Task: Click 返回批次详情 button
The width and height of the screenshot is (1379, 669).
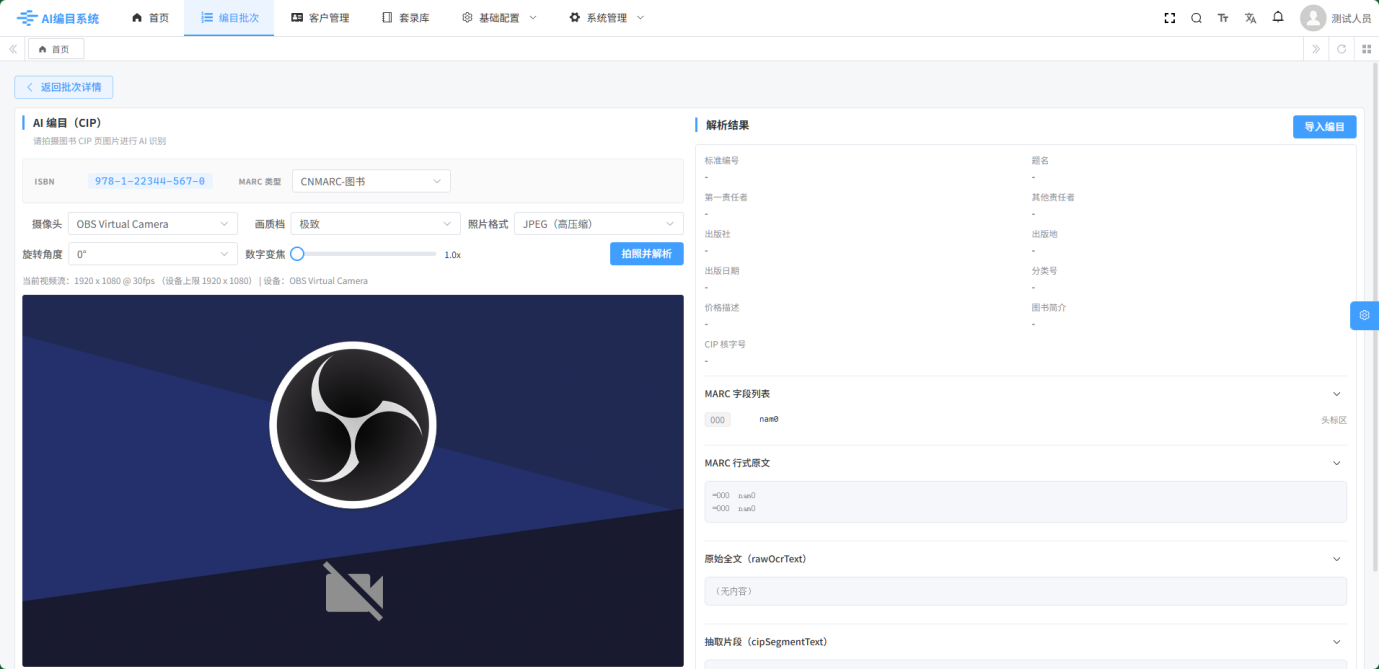Action: click(64, 87)
